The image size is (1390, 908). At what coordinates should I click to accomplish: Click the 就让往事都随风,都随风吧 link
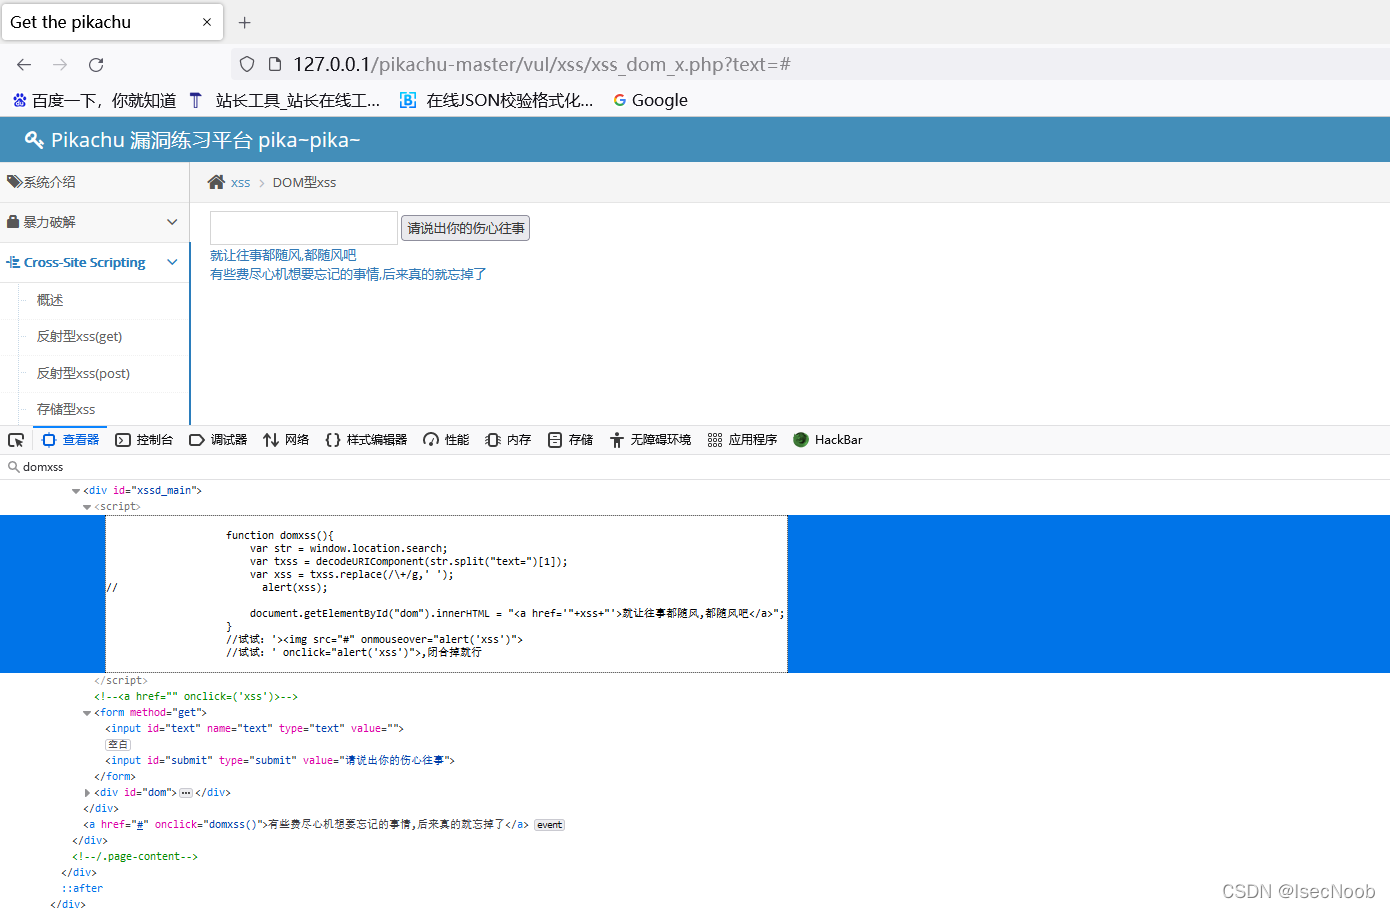click(283, 255)
